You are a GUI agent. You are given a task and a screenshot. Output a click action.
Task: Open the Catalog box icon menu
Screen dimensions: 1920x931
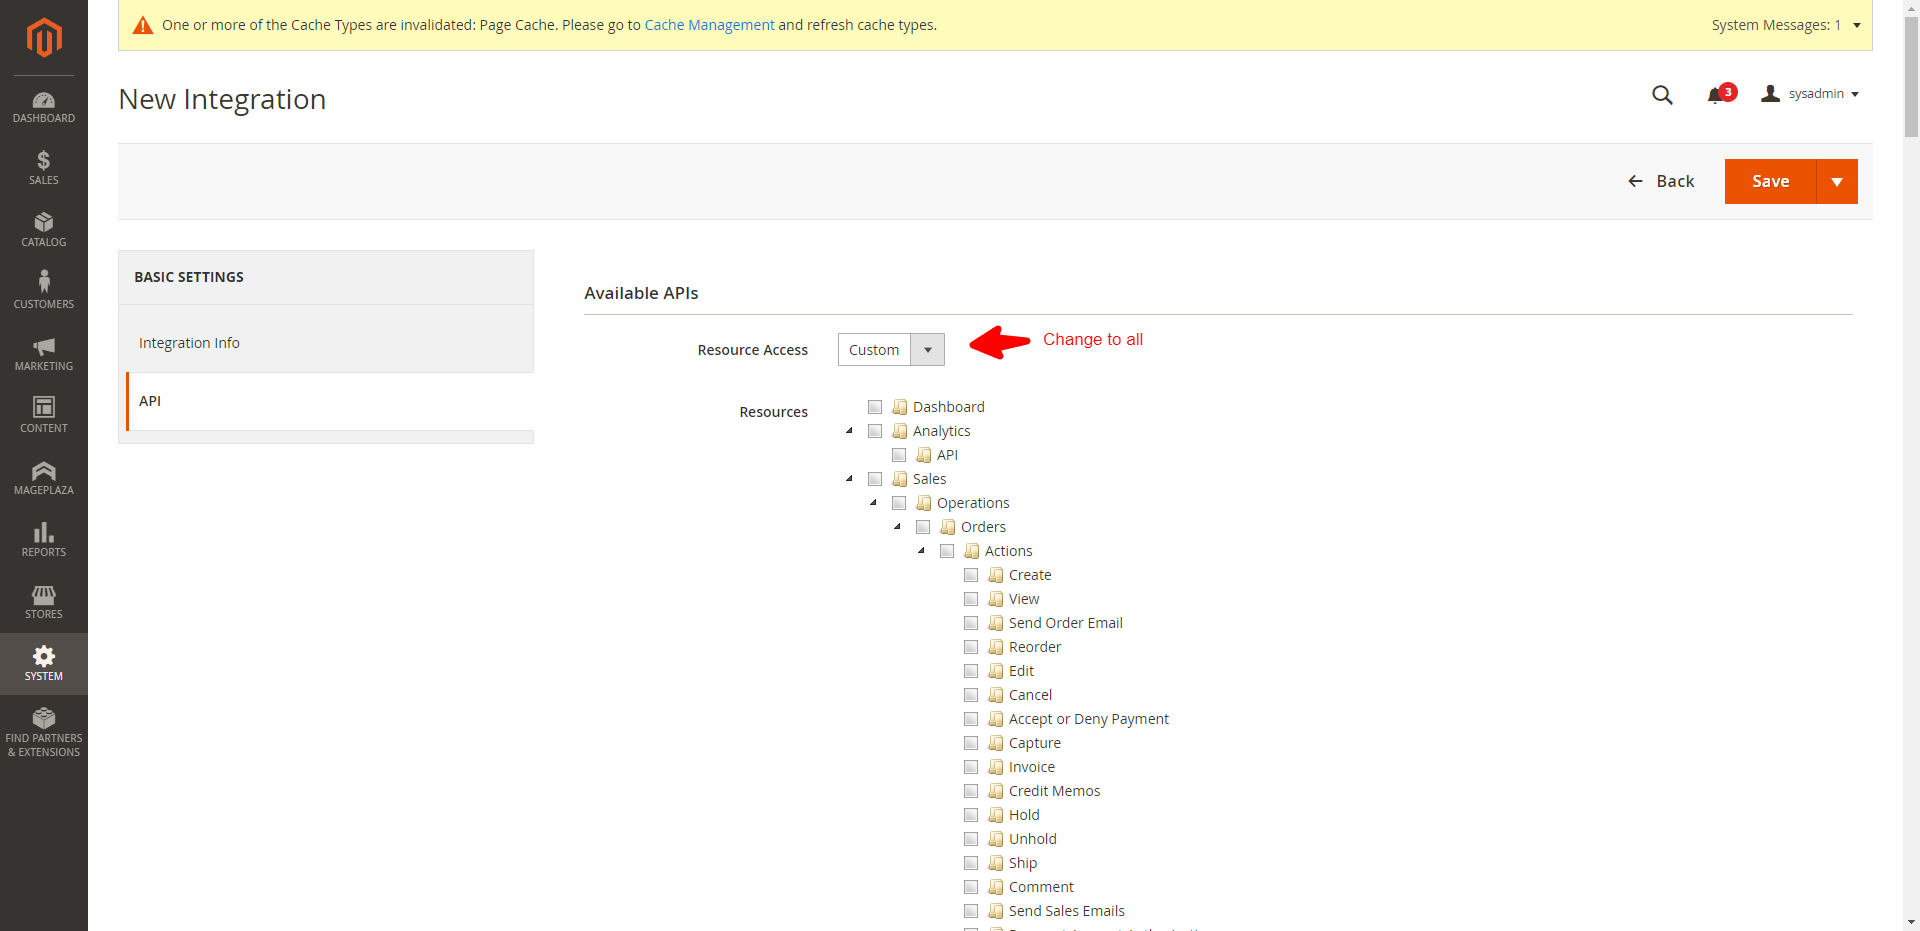(44, 230)
